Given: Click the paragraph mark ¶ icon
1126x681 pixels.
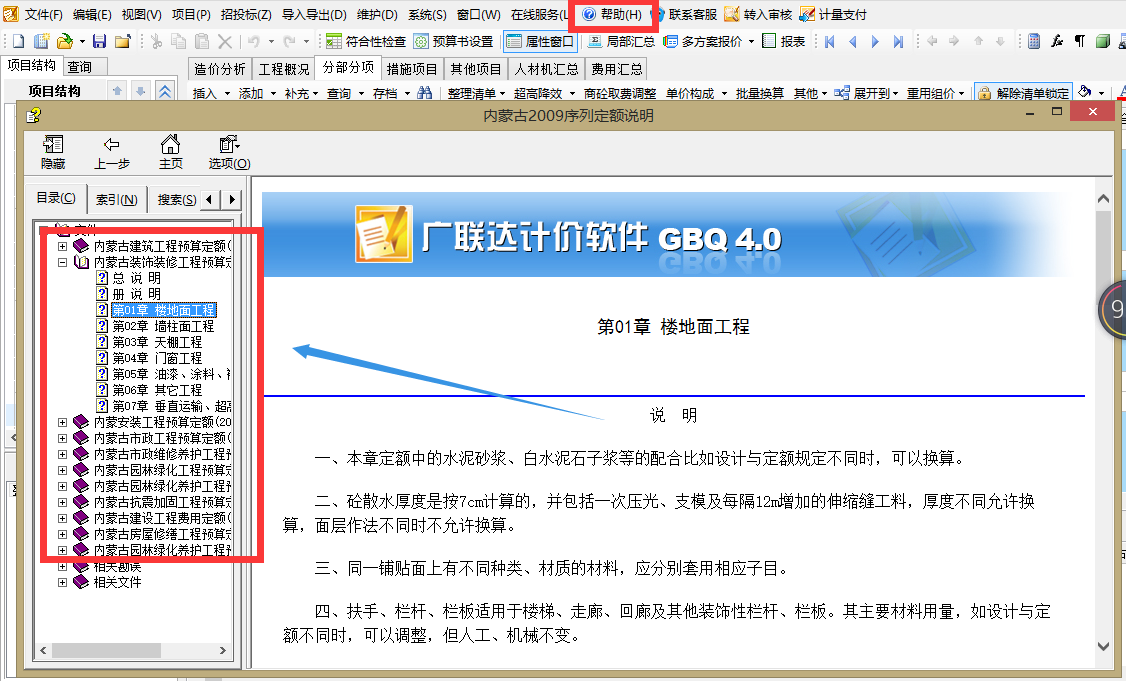Looking at the screenshot, I should pyautogui.click(x=1079, y=42).
